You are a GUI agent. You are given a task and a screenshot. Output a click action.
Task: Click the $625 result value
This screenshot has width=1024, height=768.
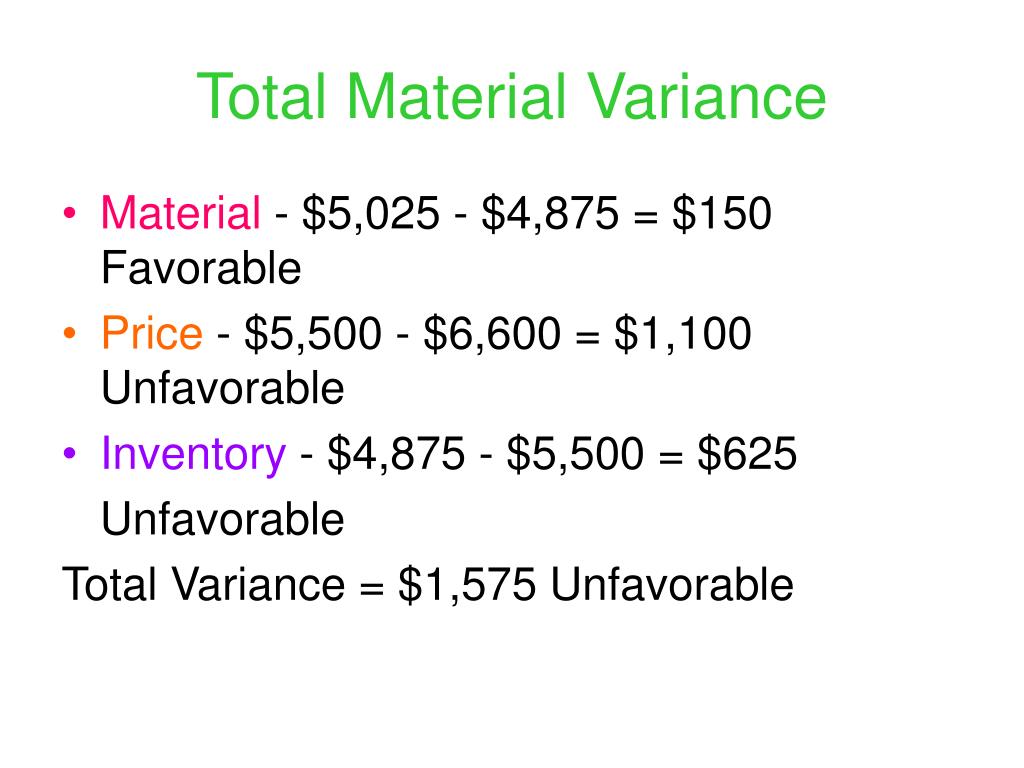[x=747, y=453]
